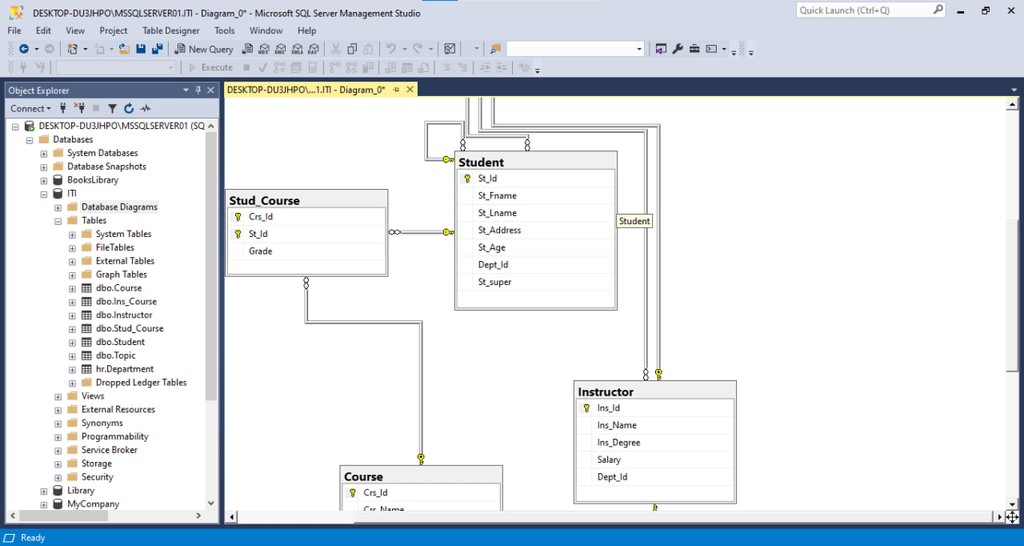Screen dimensions: 1024x546
Task: Click the Object Explorer Filter funnel icon
Action: (112, 108)
